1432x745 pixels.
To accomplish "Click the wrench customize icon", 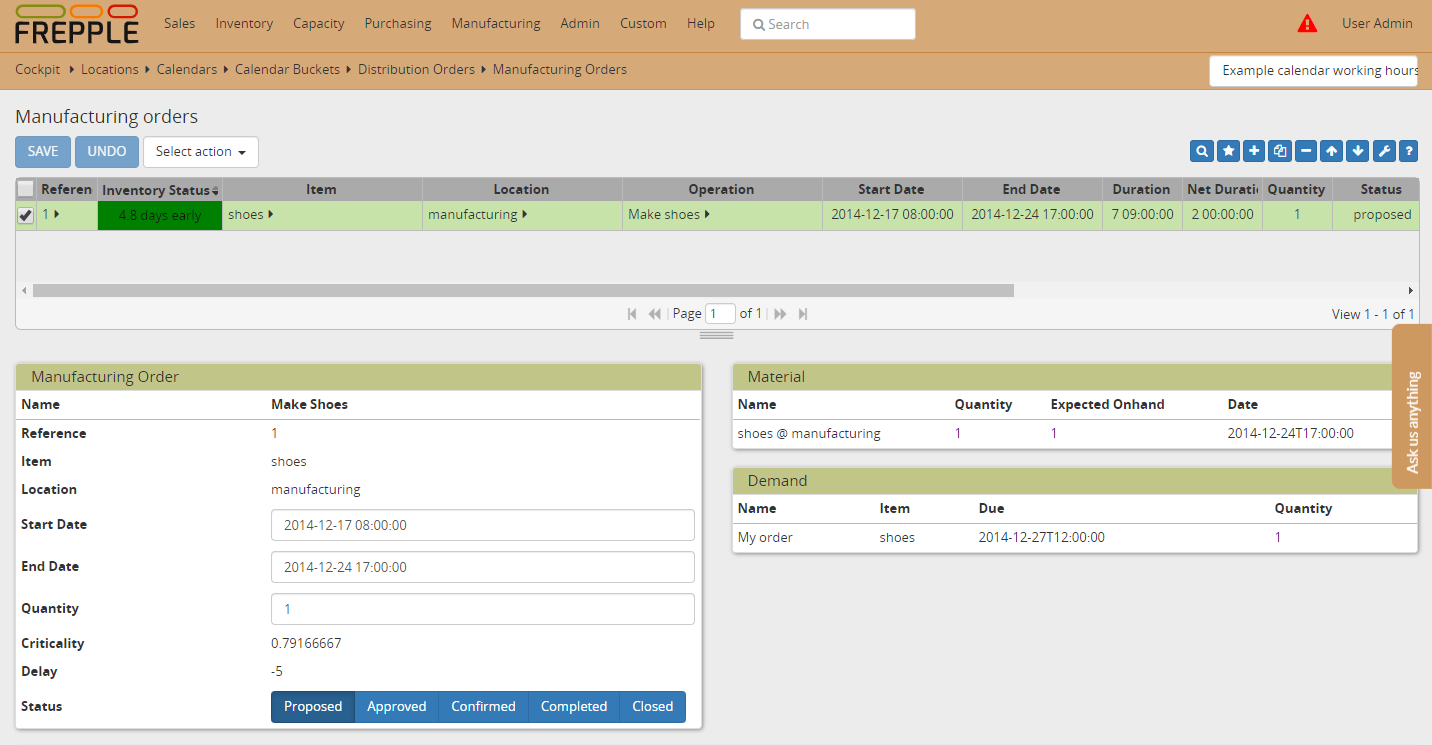I will 1384,151.
